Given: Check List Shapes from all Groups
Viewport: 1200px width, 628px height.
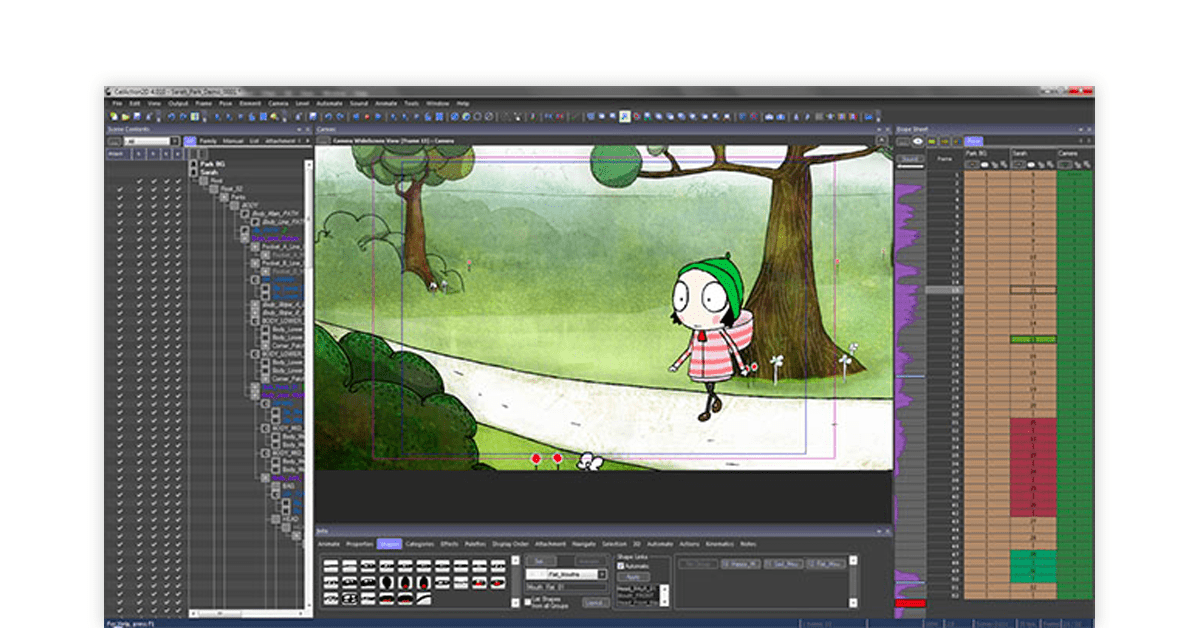Looking at the screenshot, I should (x=527, y=600).
